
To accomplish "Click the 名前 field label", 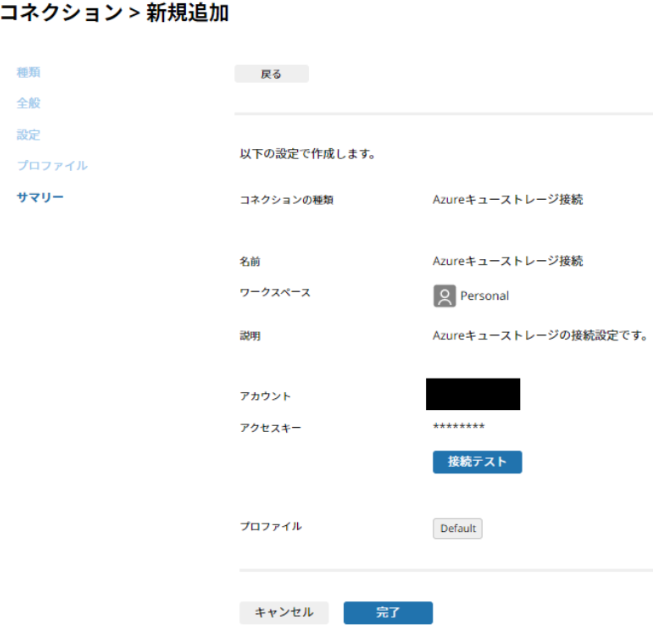I will coord(250,261).
